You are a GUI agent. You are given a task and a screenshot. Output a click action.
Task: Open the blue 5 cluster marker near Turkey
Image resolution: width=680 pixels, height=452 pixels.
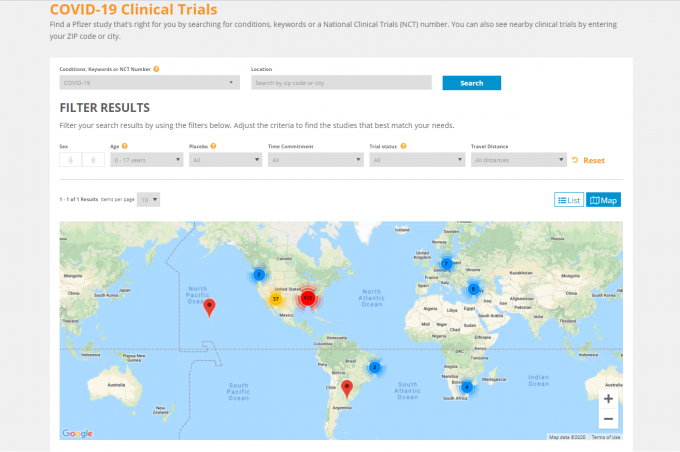point(474,289)
